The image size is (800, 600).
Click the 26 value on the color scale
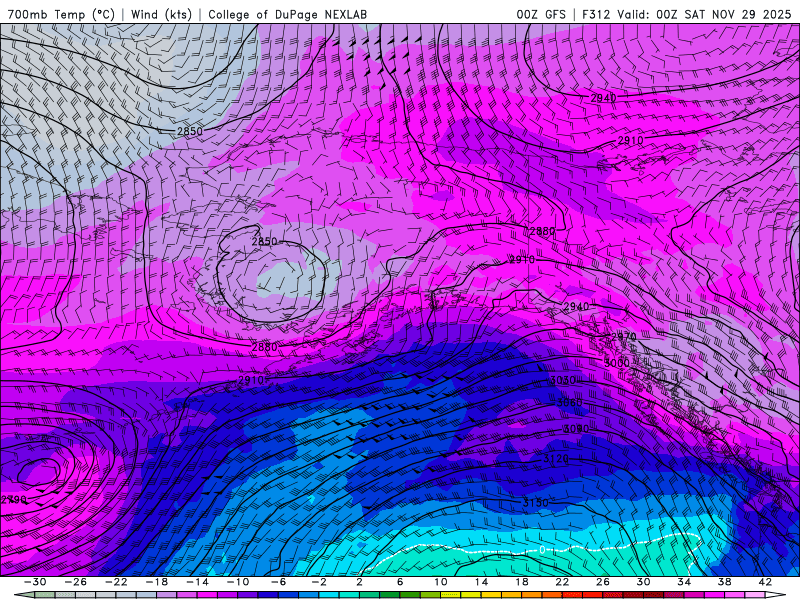pos(603,582)
